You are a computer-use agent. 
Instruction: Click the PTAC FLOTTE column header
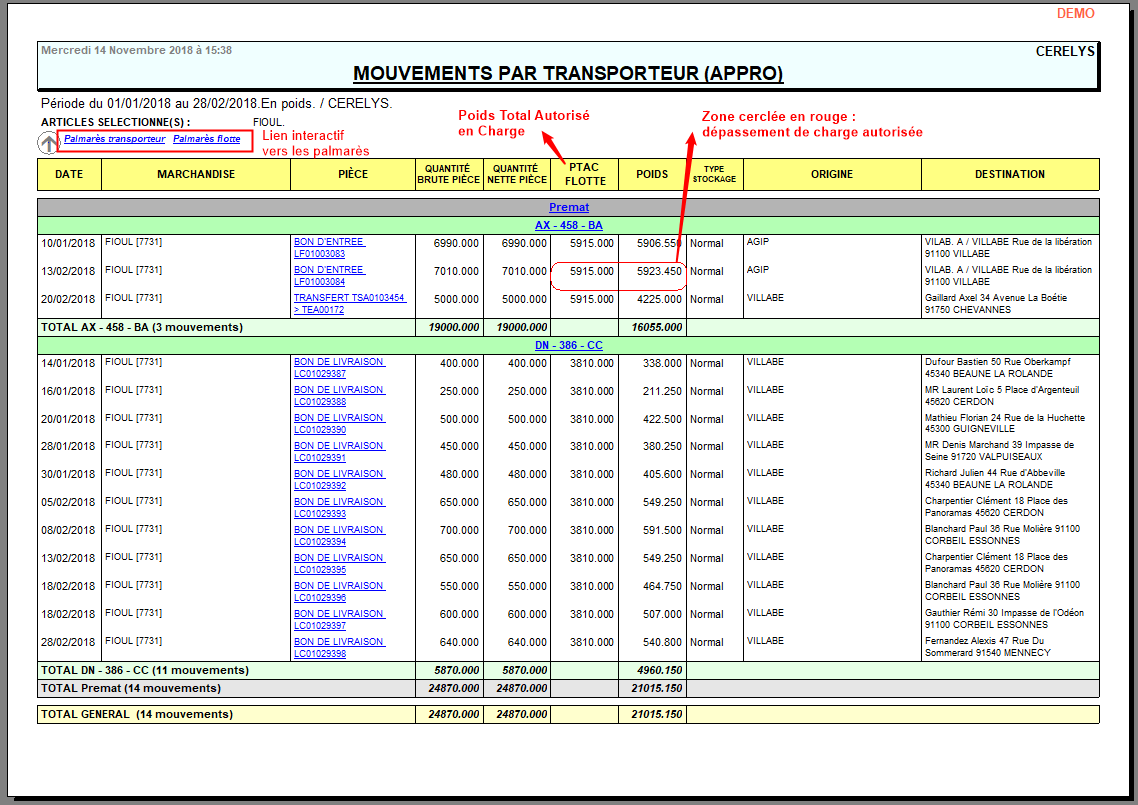point(584,174)
